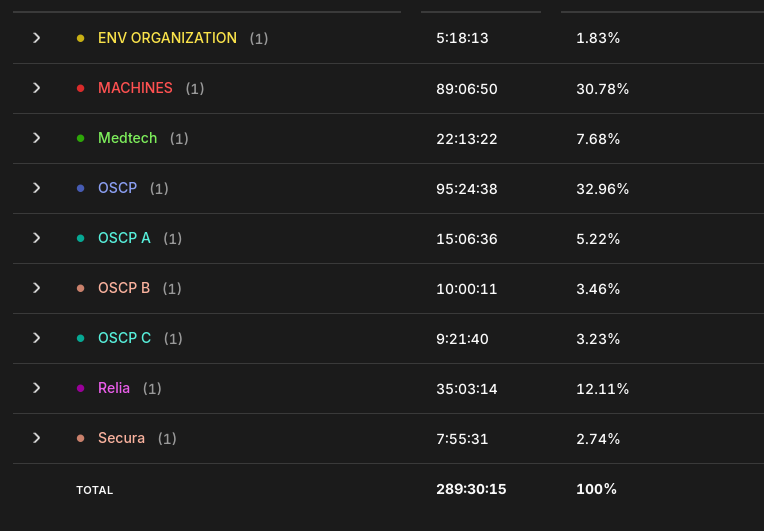Image resolution: width=764 pixels, height=531 pixels.
Task: Select duration 89:06:50
Action: 466,89
